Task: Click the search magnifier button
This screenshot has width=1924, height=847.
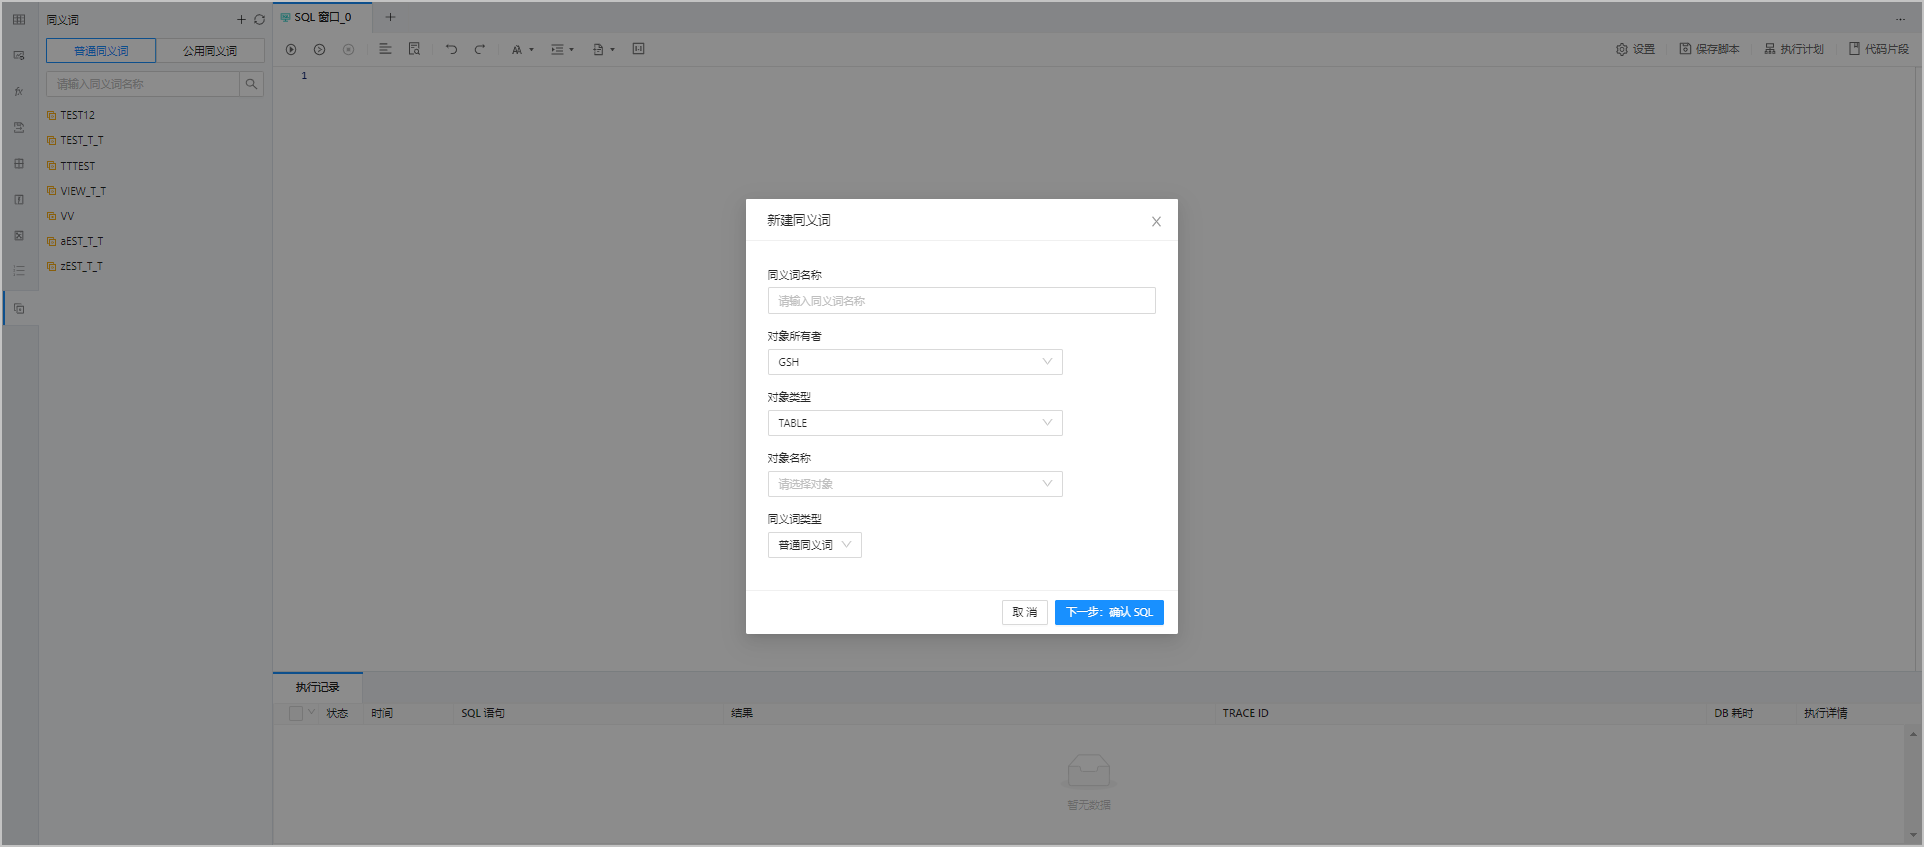Action: pyautogui.click(x=252, y=84)
